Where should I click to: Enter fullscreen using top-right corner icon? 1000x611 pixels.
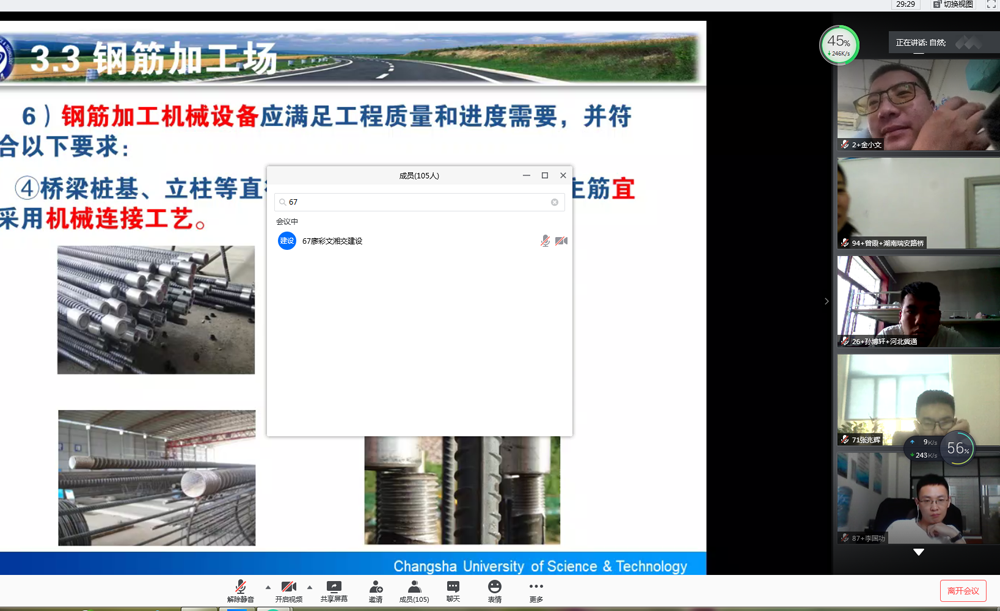tap(991, 5)
